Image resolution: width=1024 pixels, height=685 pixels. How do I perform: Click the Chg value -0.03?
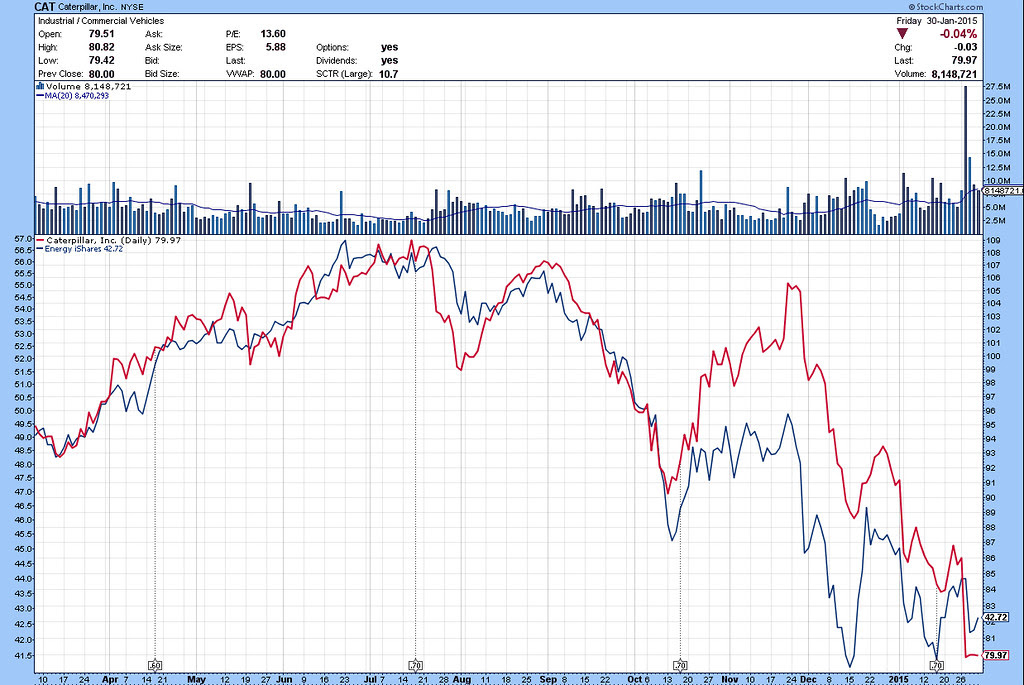pyautogui.click(x=965, y=47)
